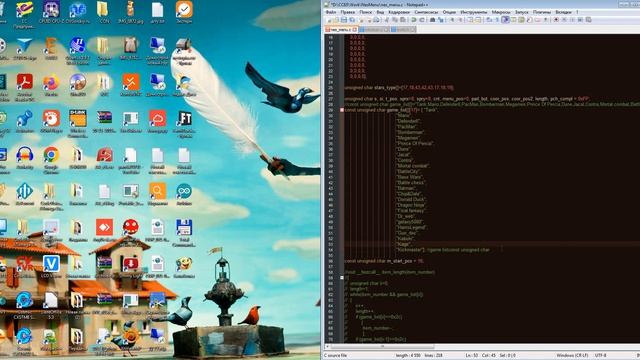
Task: Open the Плагины menu
Action: click(x=542, y=12)
